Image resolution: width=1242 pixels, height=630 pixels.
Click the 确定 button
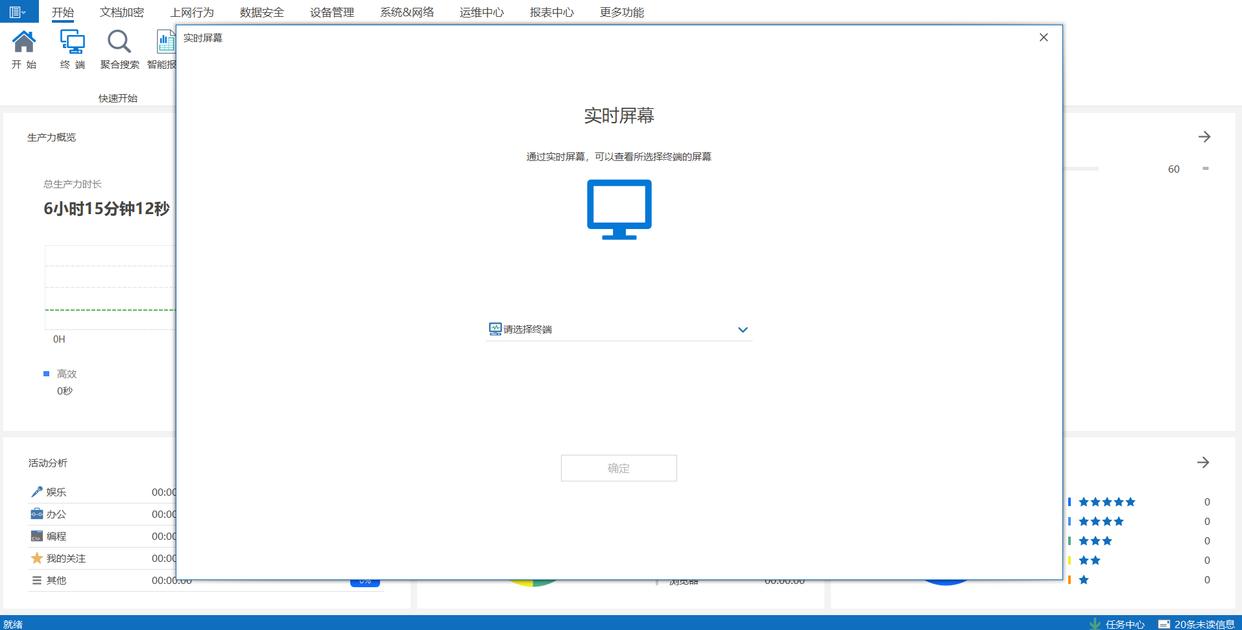click(x=619, y=468)
